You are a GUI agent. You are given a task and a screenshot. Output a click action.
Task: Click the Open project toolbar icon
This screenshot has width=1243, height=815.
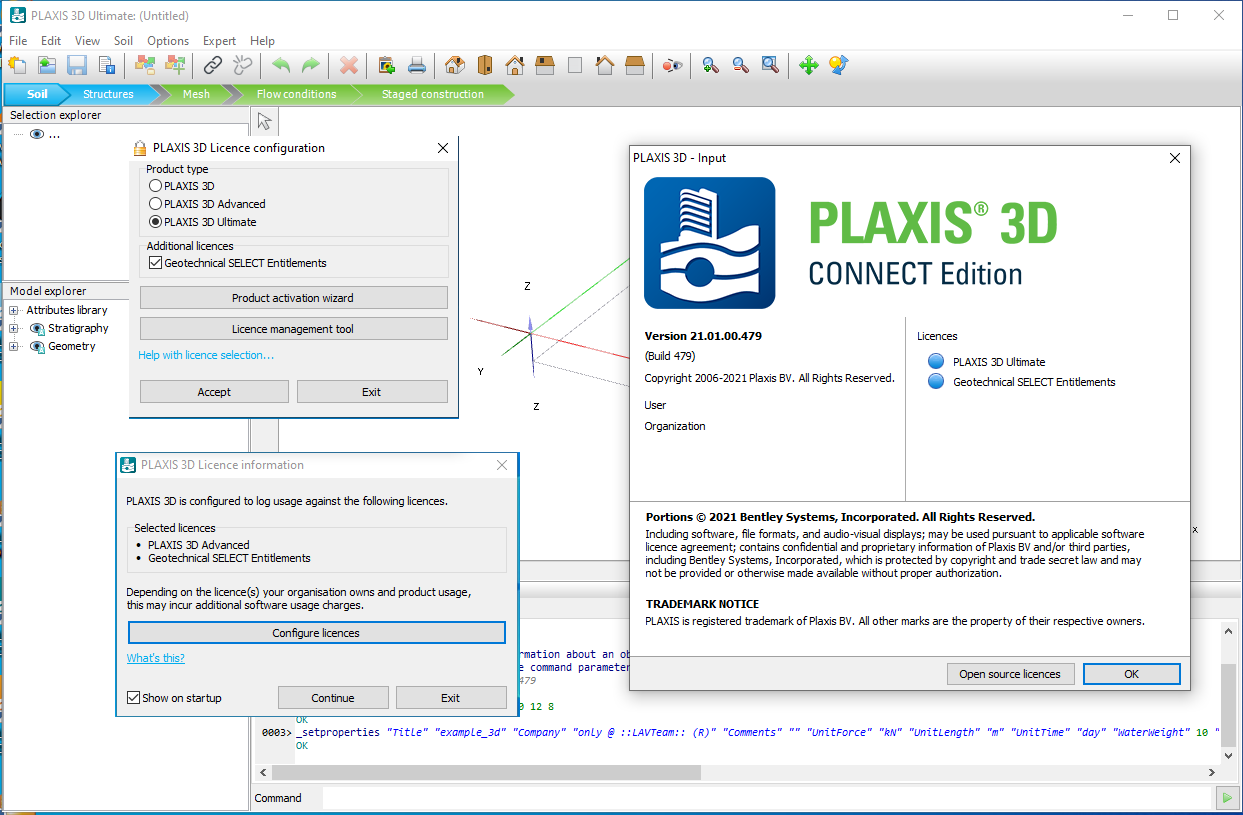[x=47, y=65]
